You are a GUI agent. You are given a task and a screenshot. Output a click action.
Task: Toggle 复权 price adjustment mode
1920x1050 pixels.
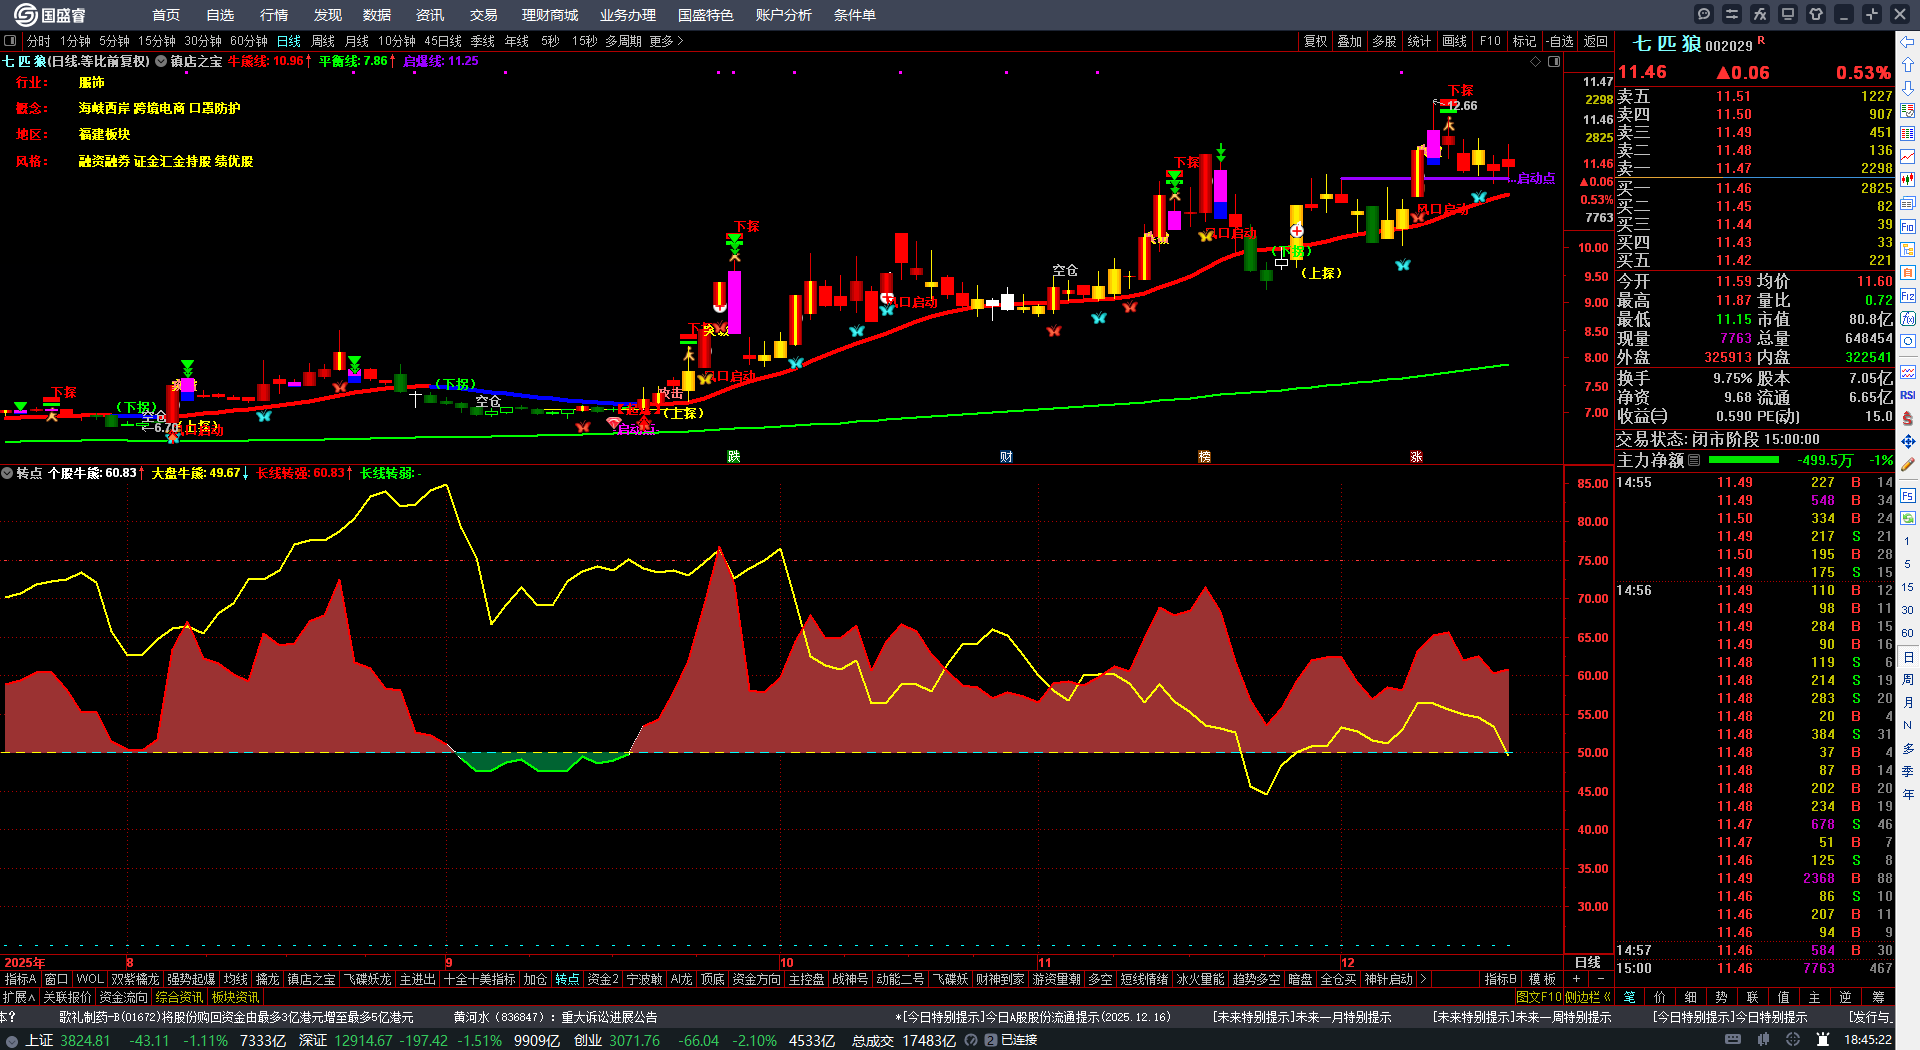(1315, 41)
